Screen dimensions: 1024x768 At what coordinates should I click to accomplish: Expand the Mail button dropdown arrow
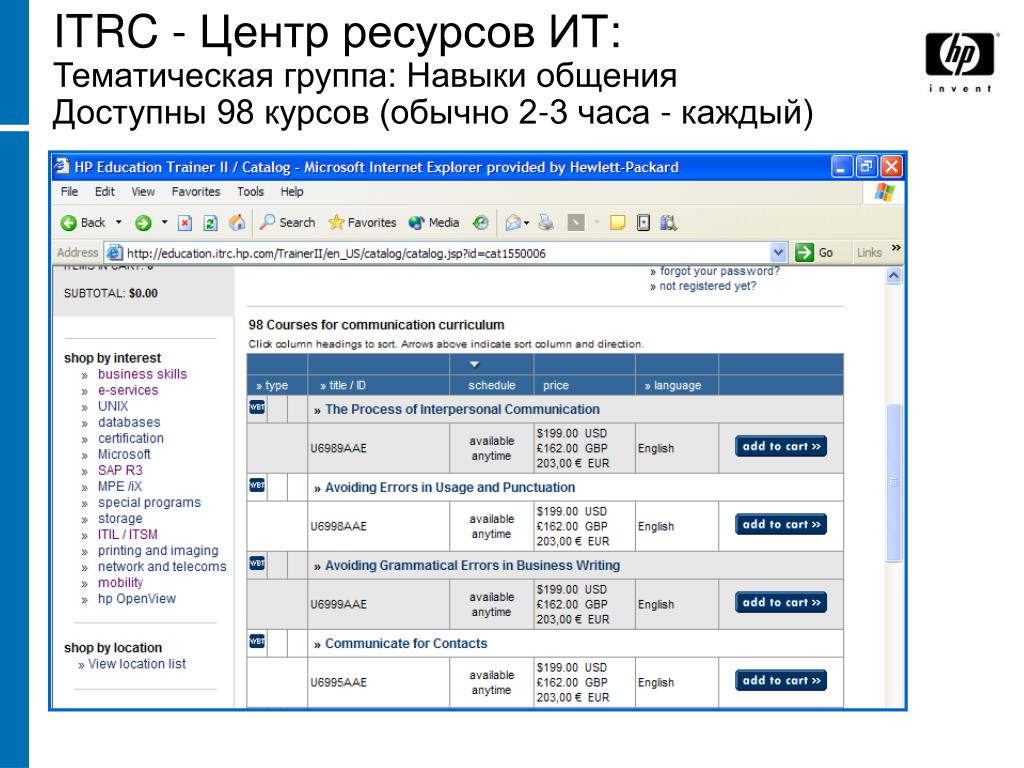526,223
